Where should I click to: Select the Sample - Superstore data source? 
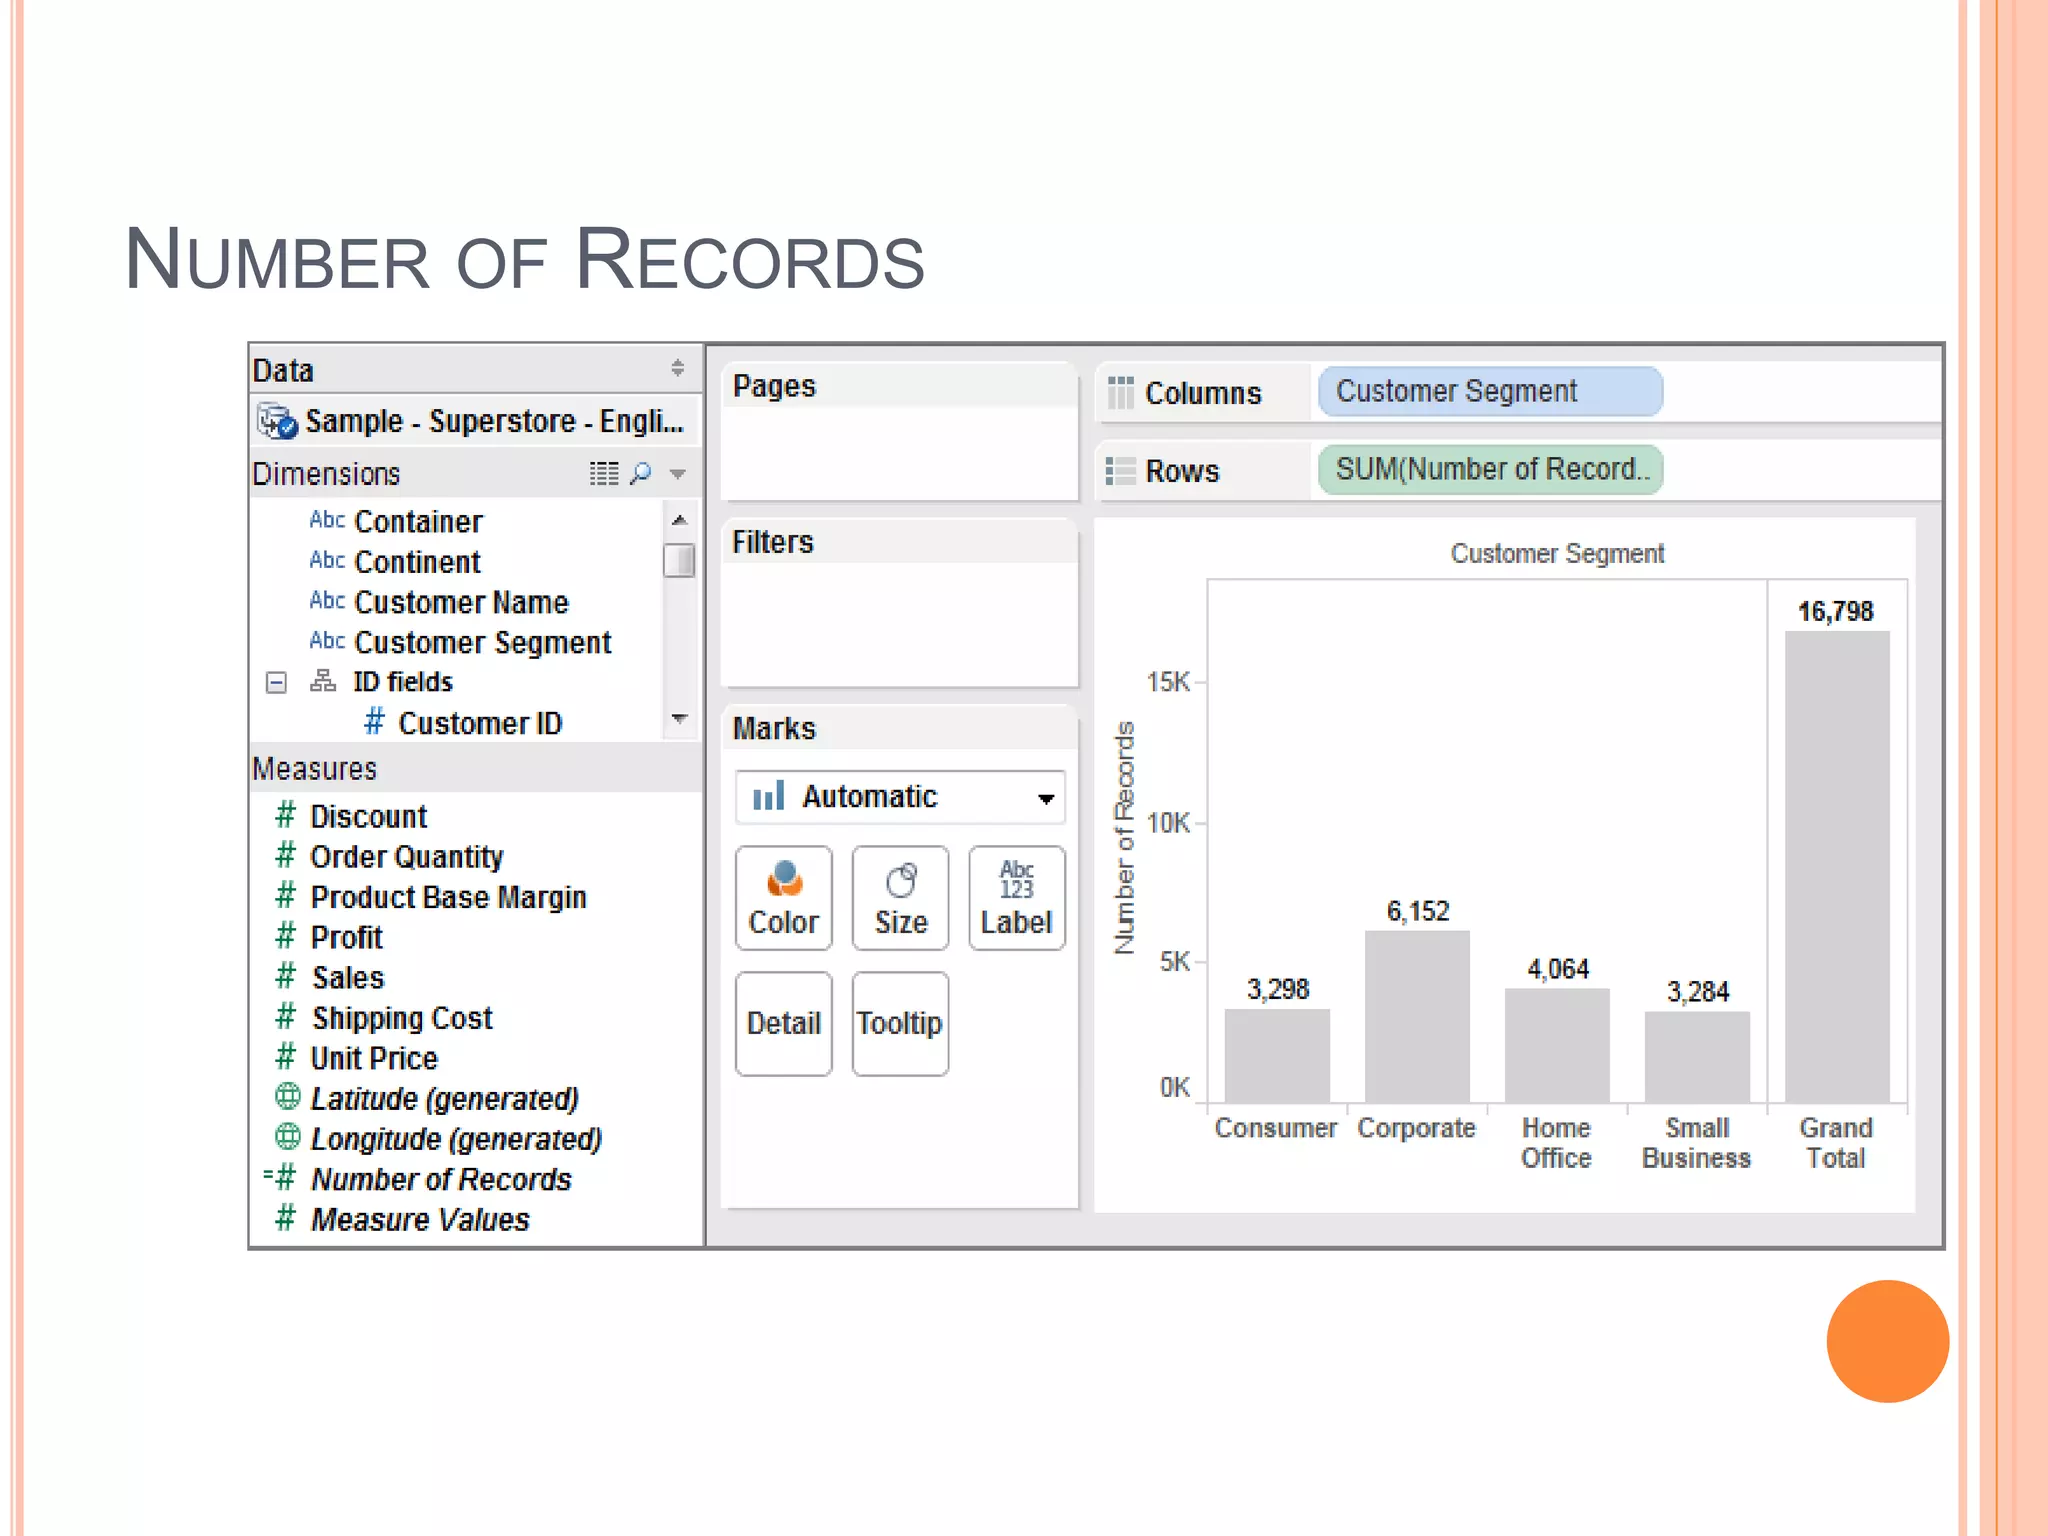pos(476,421)
